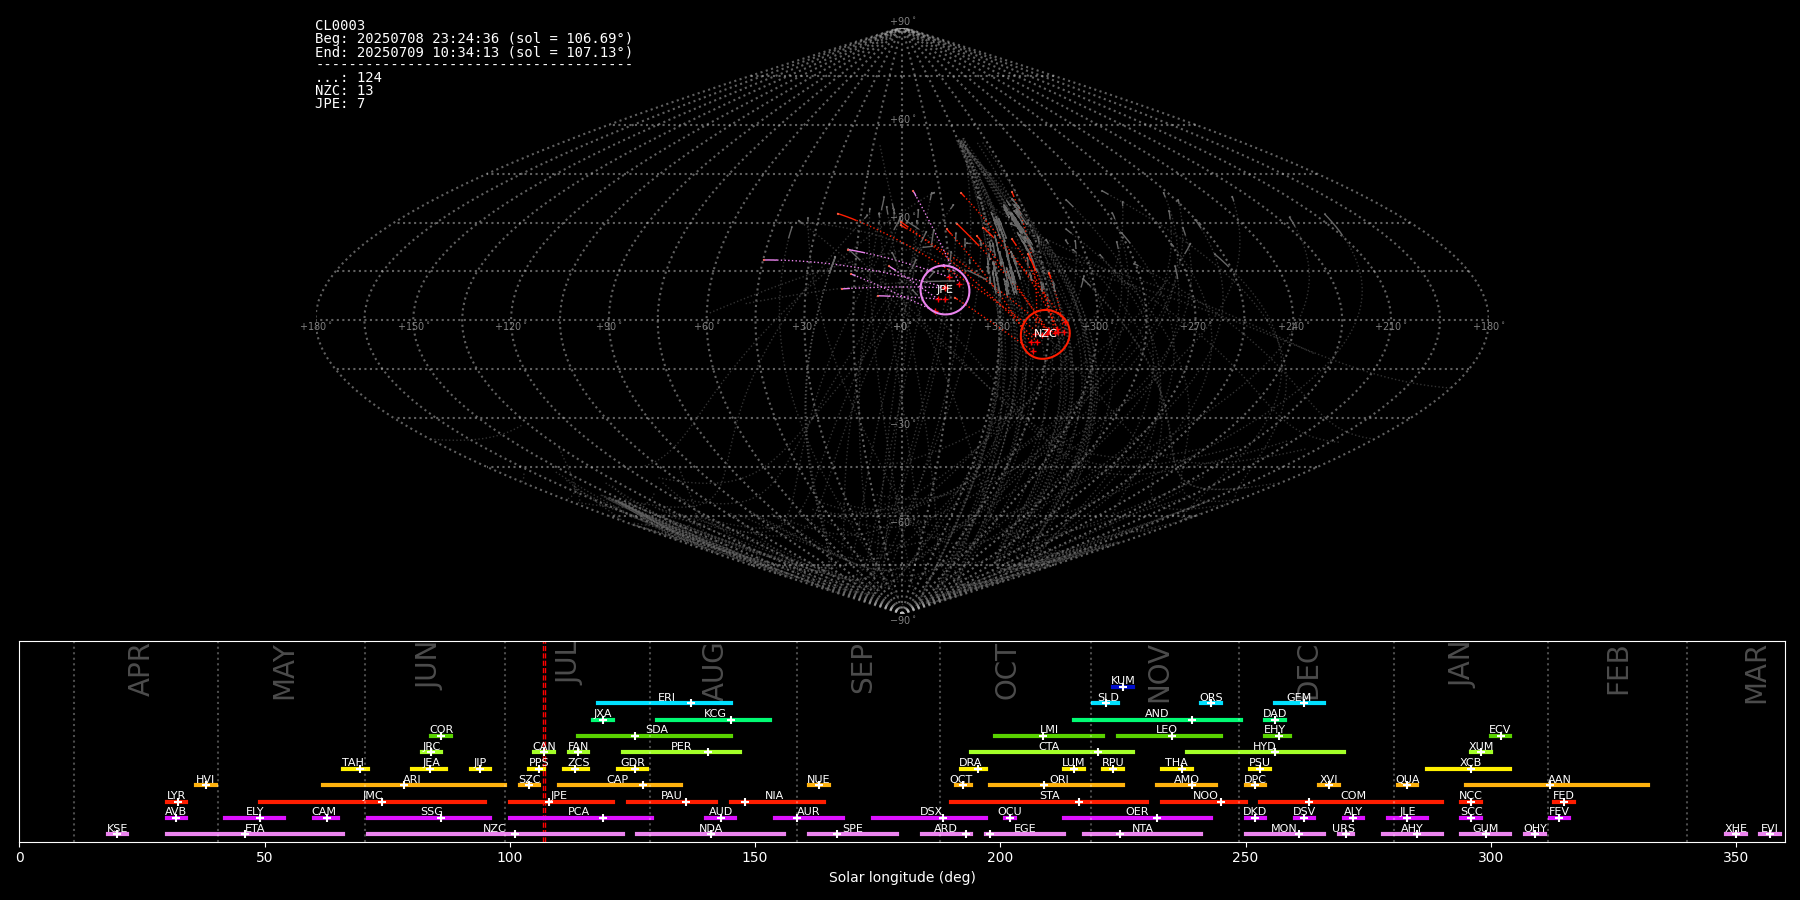This screenshot has height=900, width=1800.
Task: Click the ERI shower bar label
Action: (x=667, y=698)
